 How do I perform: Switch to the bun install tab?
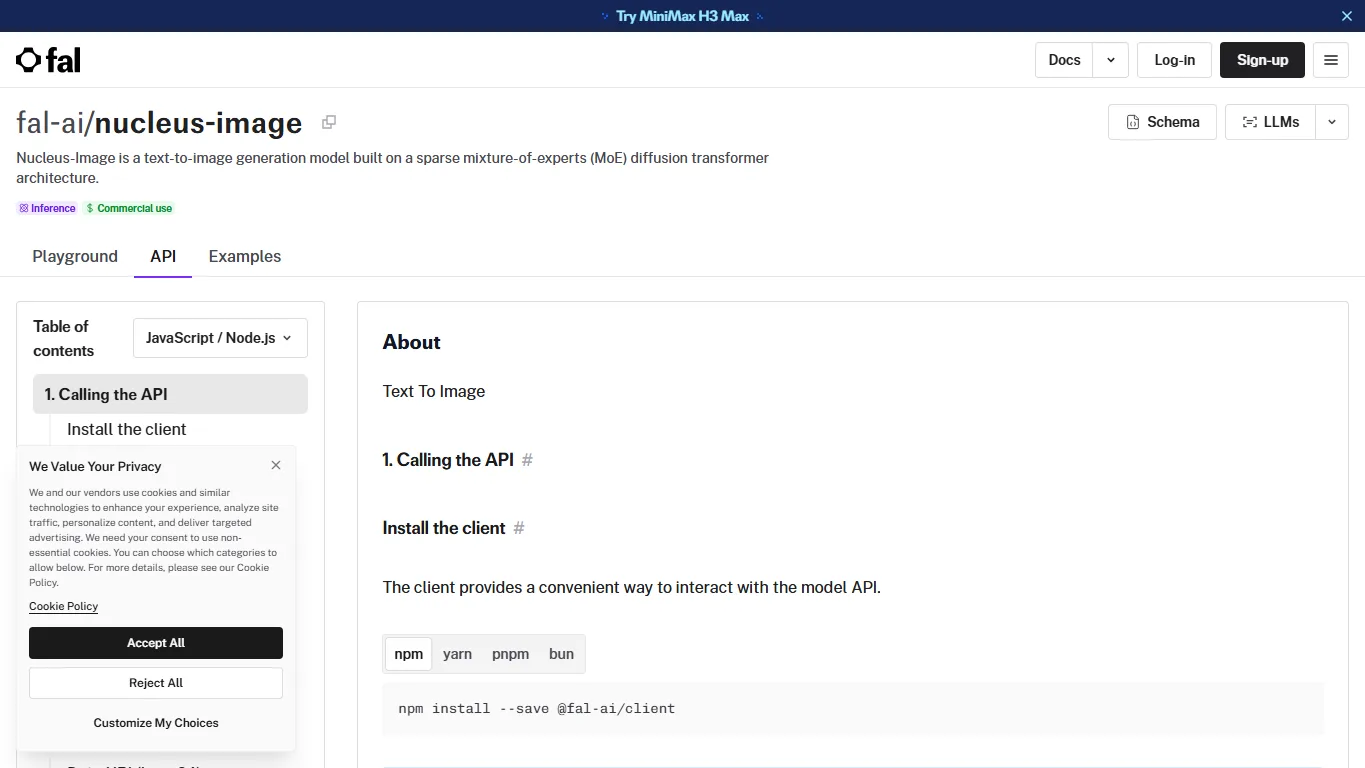(561, 654)
